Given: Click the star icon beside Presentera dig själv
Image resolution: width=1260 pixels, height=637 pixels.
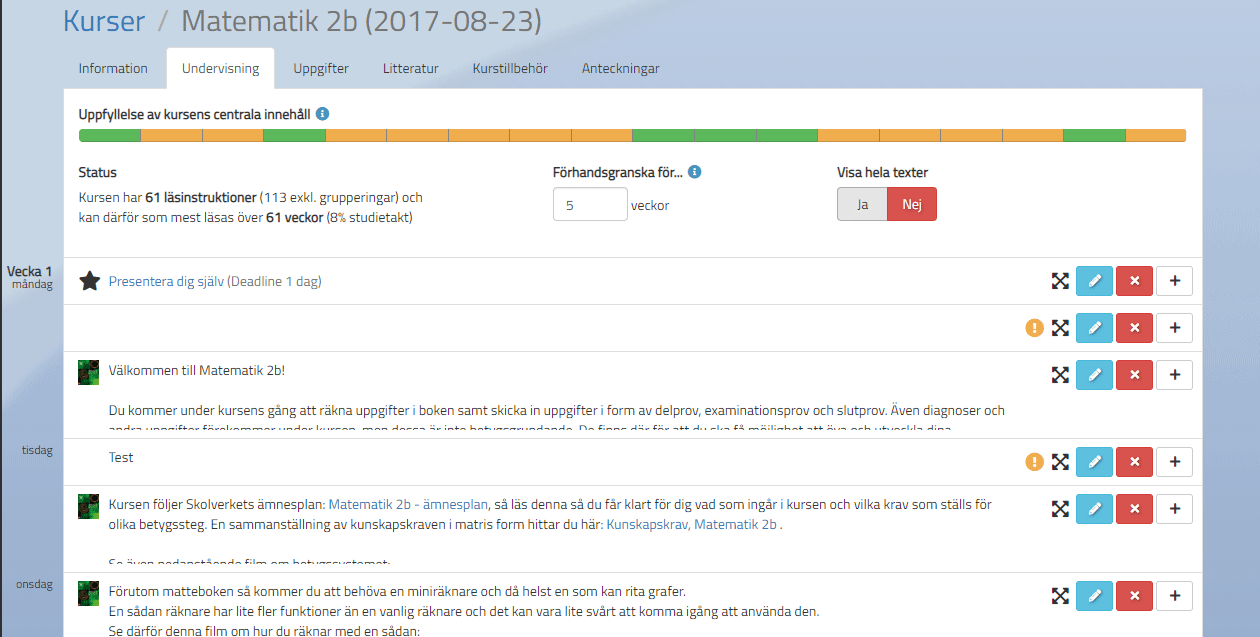Looking at the screenshot, I should (x=90, y=282).
